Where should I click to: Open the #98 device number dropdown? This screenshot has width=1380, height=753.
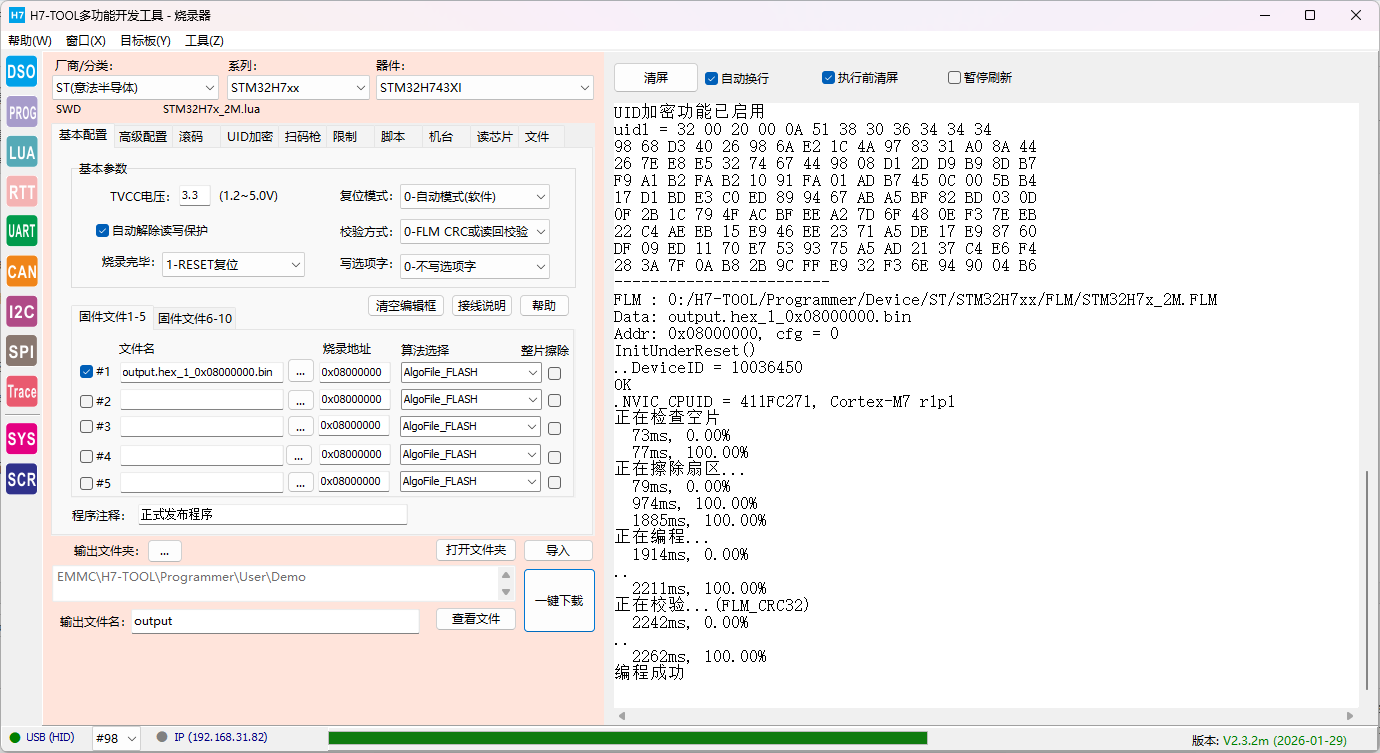[x=116, y=738]
